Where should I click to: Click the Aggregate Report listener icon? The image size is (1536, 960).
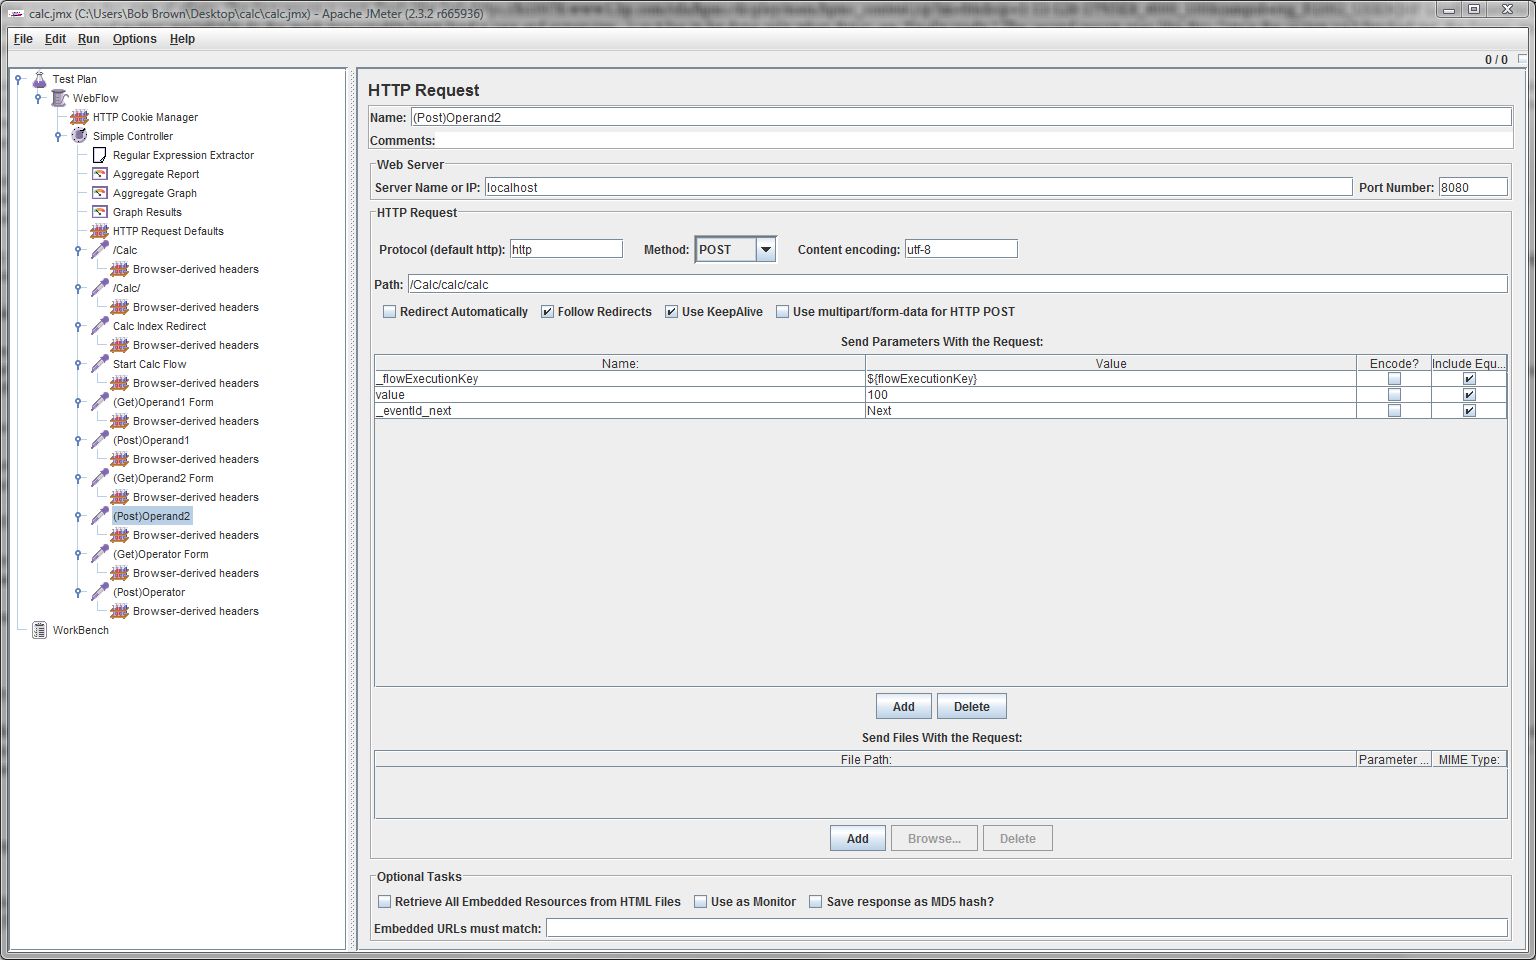click(99, 174)
